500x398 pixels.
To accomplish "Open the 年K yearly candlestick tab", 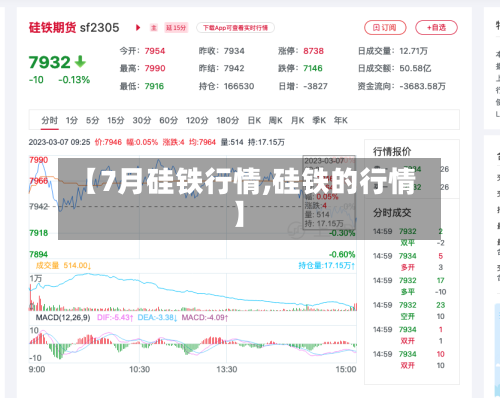I will click(341, 120).
